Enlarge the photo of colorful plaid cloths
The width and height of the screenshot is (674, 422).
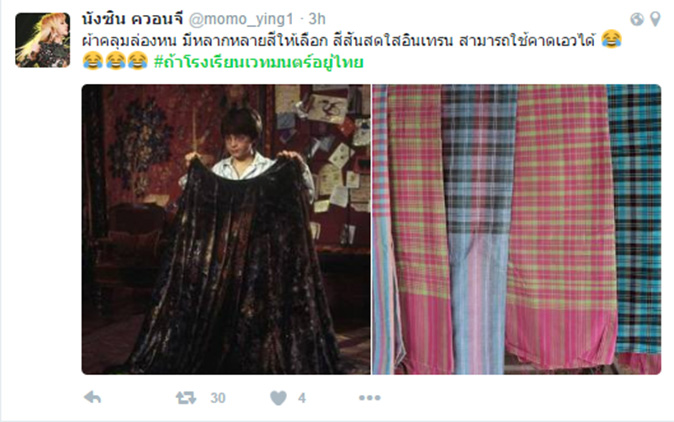(516, 229)
